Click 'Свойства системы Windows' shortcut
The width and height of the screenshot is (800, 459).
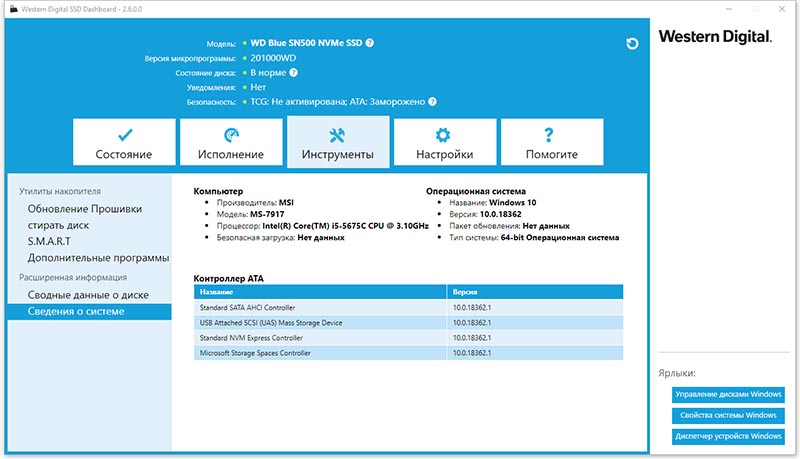(728, 415)
